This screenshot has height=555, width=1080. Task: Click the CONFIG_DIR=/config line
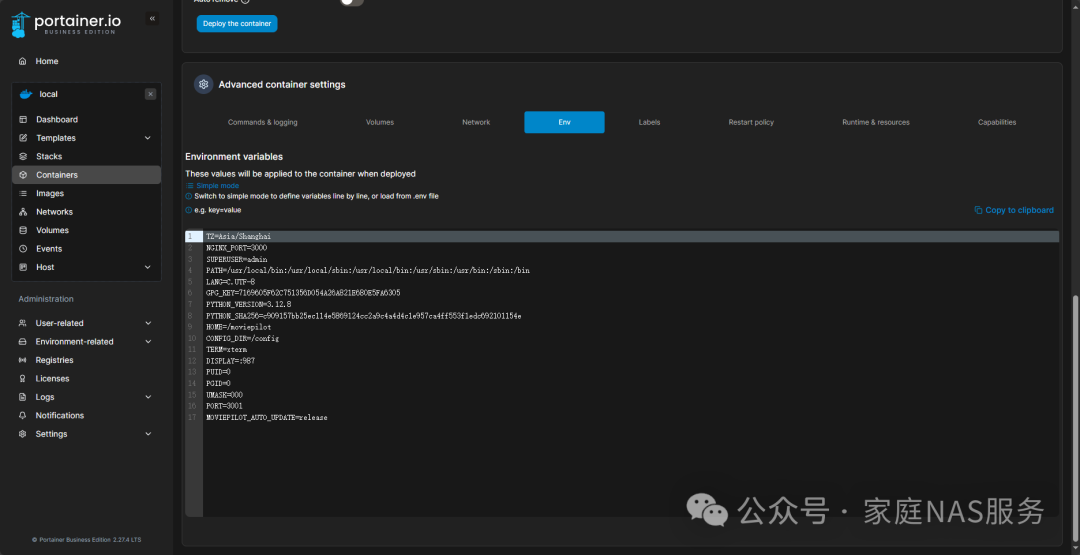point(242,338)
